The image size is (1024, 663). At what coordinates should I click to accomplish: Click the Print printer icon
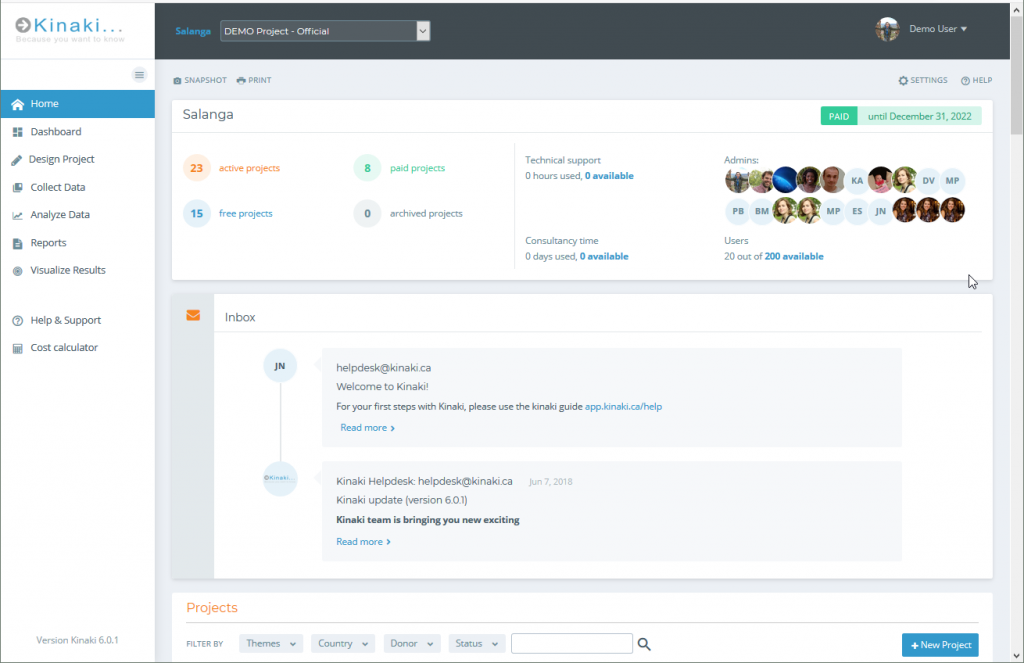tap(241, 80)
